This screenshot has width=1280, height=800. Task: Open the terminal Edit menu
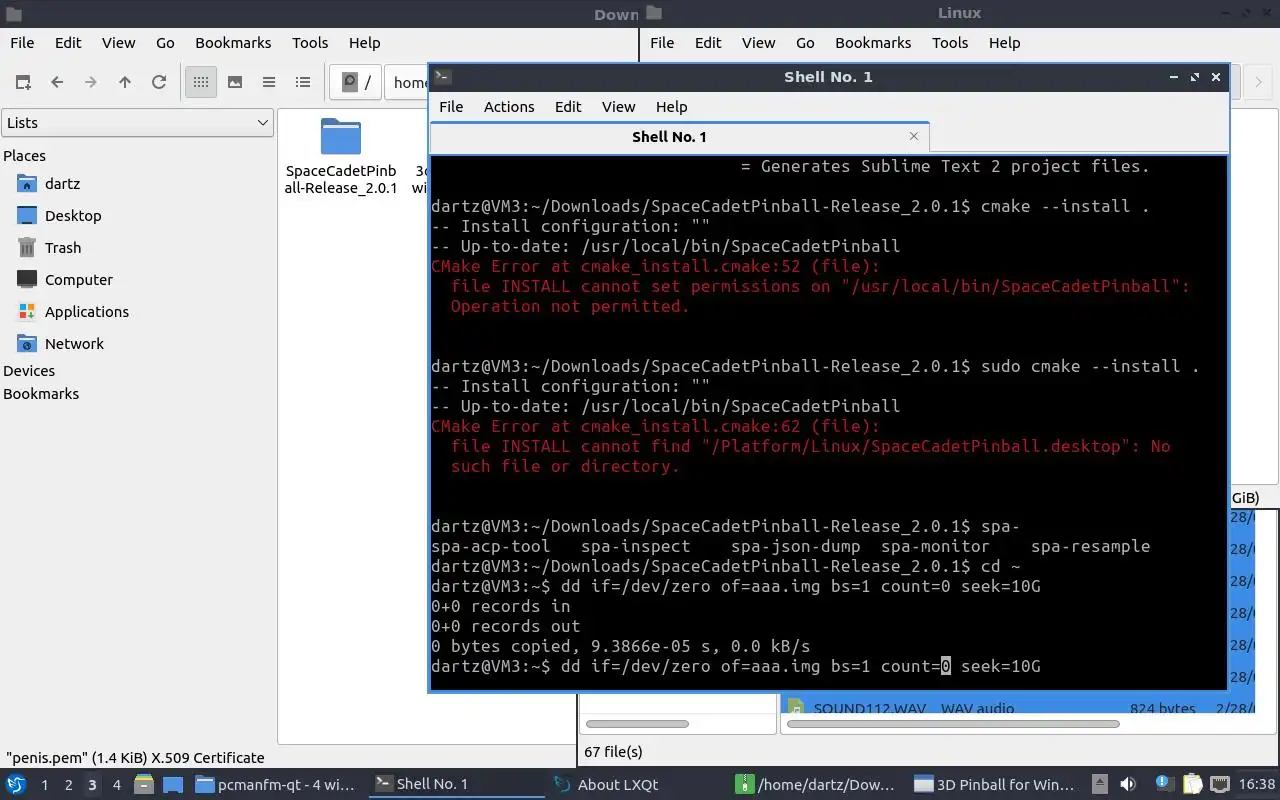pyautogui.click(x=568, y=107)
